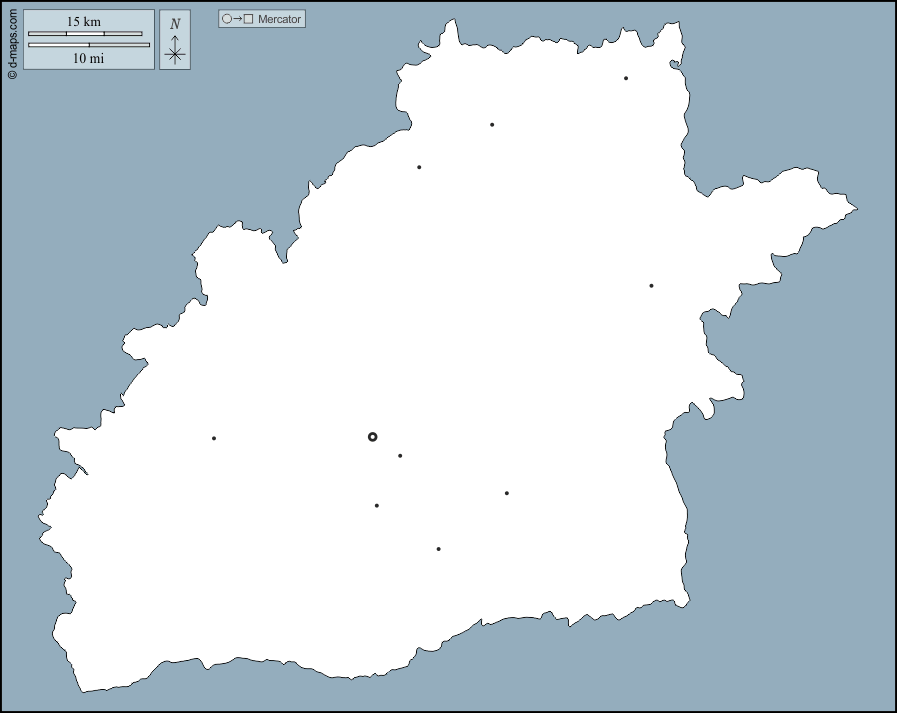Click the kilometre scale bar graphic
Viewport: 897px width, 713px height.
85,34
